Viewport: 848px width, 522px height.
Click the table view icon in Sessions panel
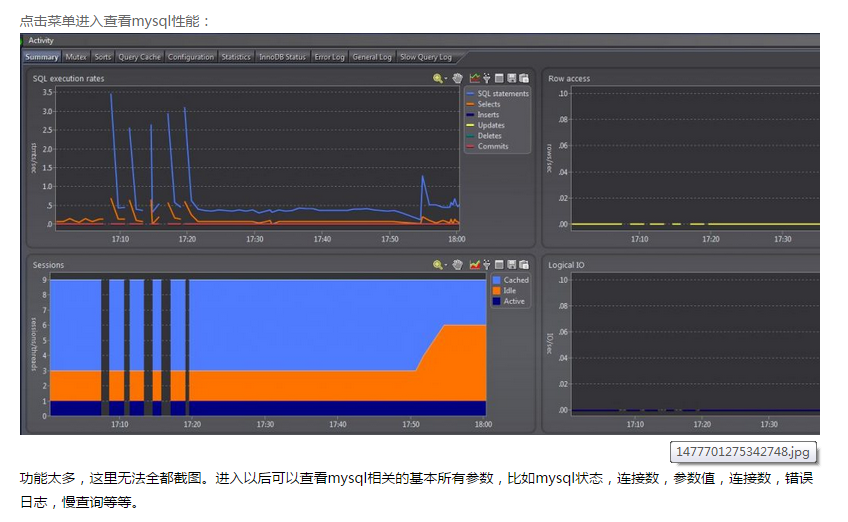pos(499,265)
